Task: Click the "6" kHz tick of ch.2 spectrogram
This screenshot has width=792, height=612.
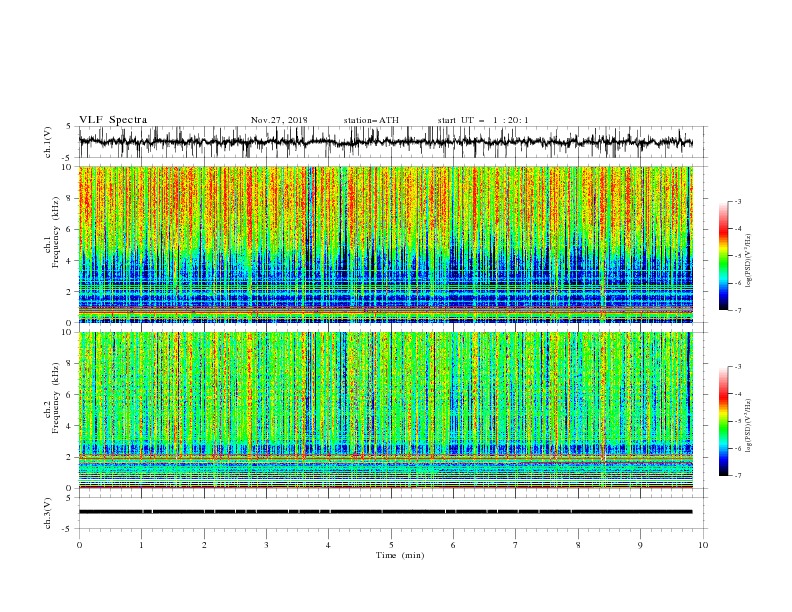Action: click(71, 395)
